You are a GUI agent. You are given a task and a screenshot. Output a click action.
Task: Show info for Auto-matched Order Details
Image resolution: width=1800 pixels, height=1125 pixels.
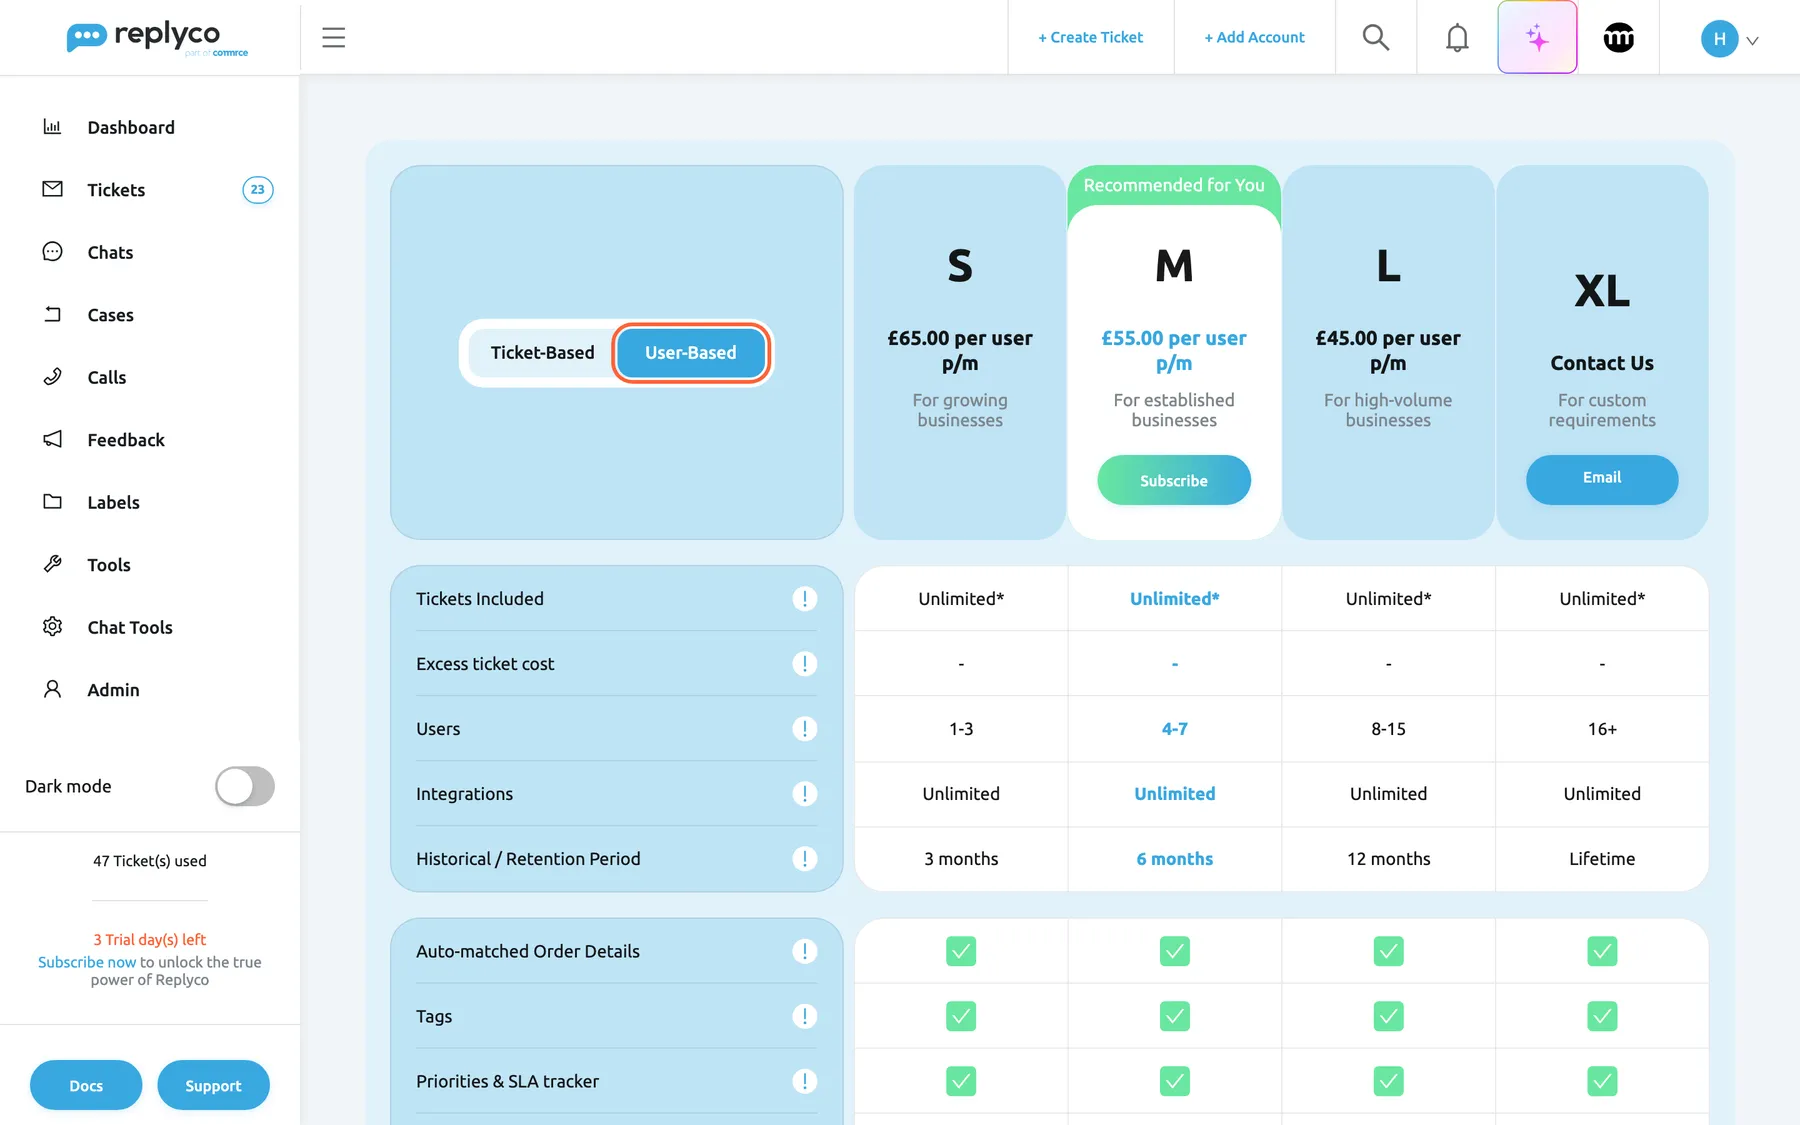pyautogui.click(x=804, y=951)
